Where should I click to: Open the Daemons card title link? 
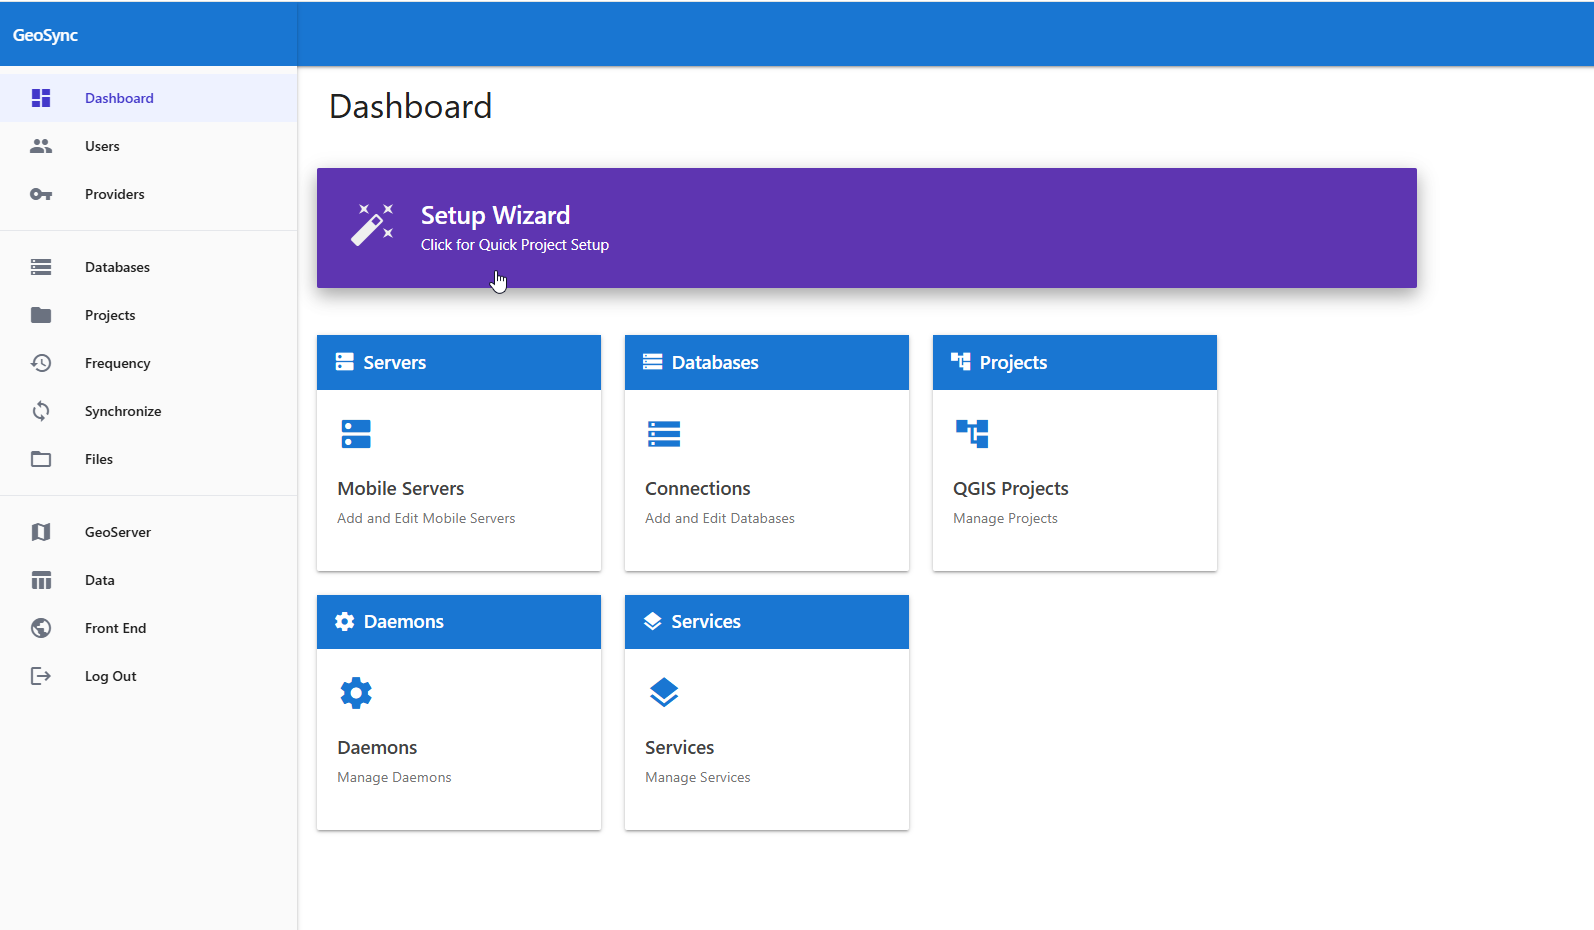[x=377, y=747]
